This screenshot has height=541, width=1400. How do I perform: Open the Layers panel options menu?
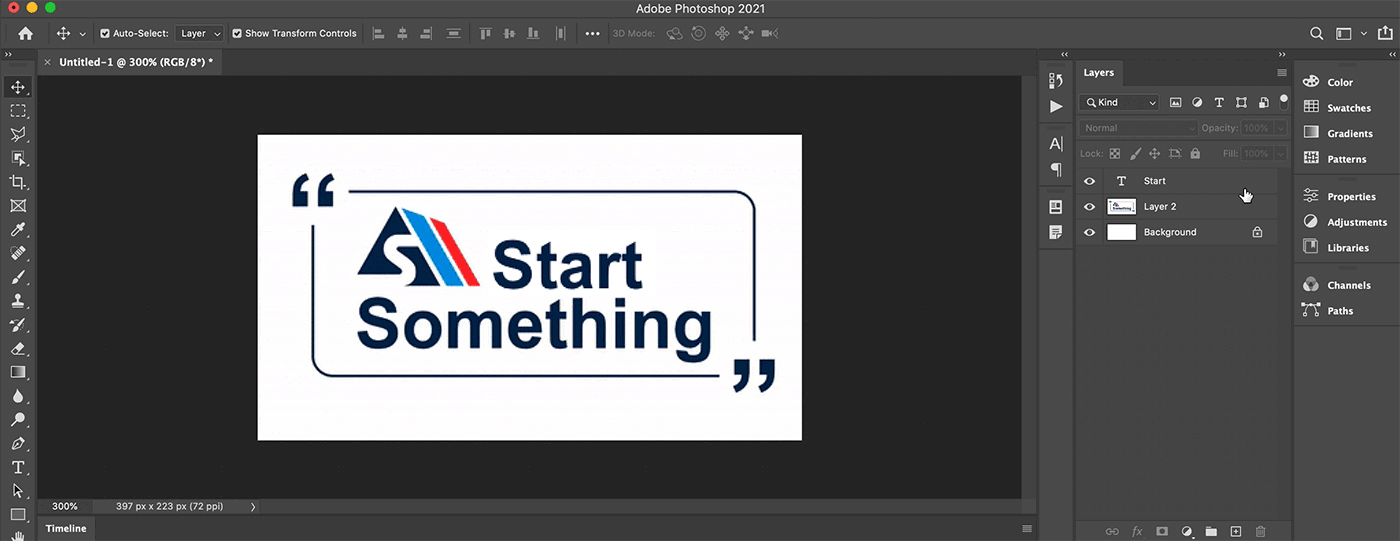(x=1282, y=73)
